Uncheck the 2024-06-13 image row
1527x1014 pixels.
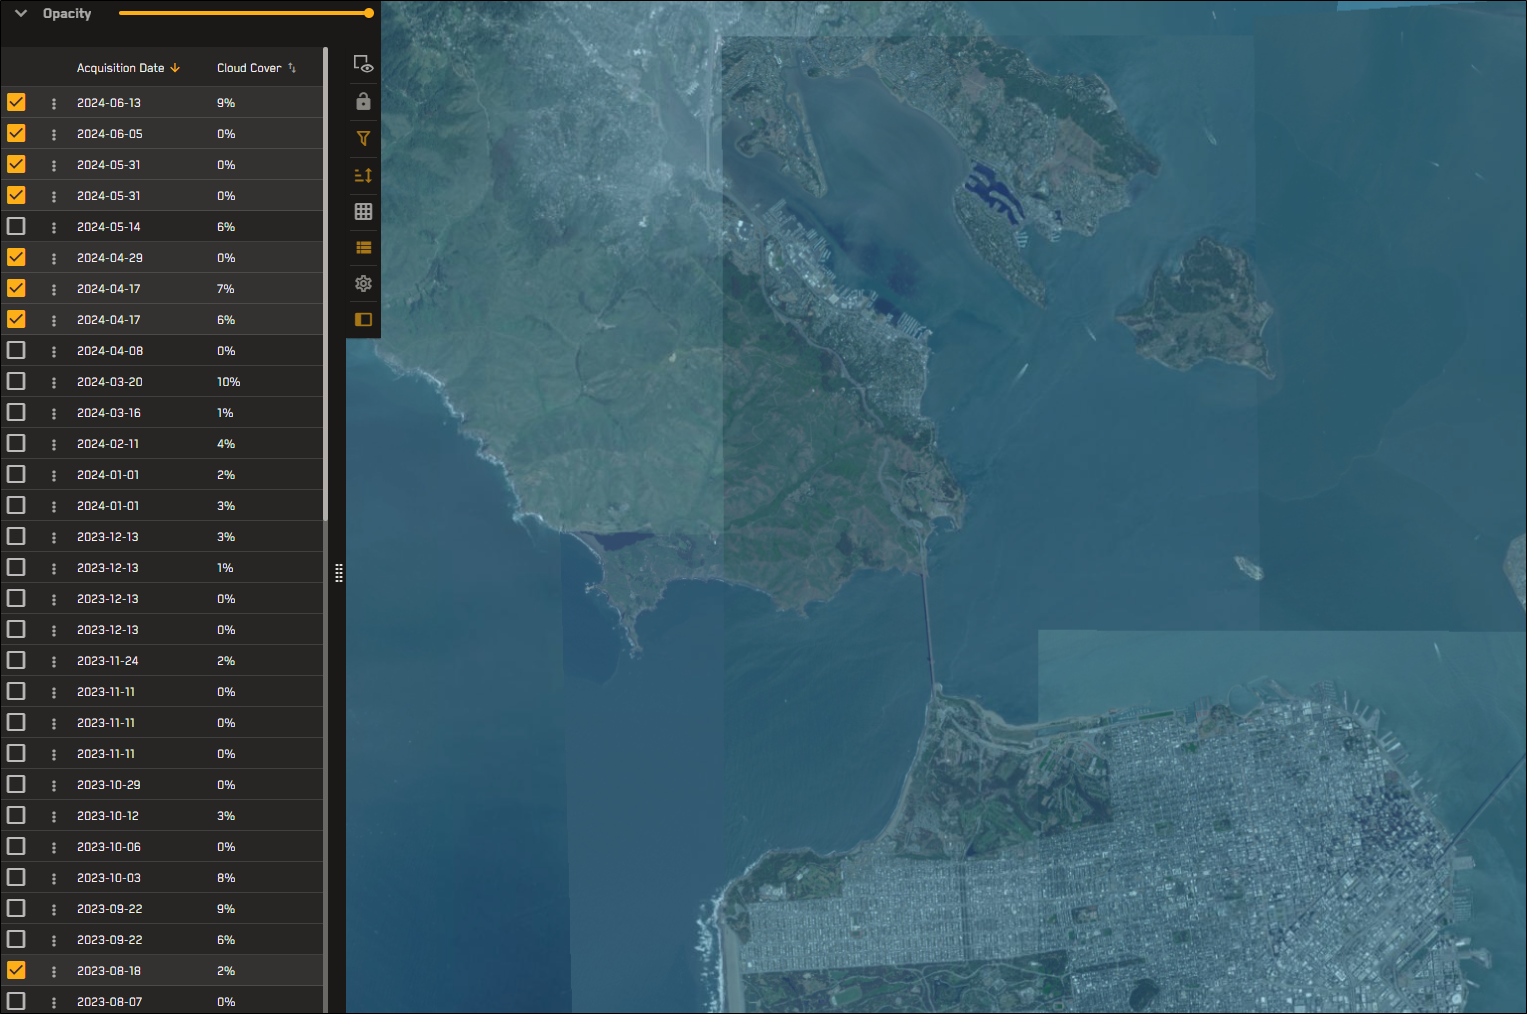(x=16, y=102)
